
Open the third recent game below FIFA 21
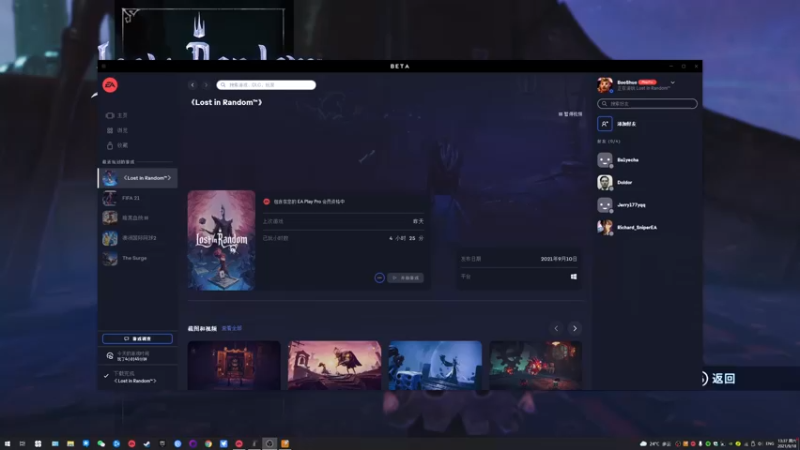point(138,218)
